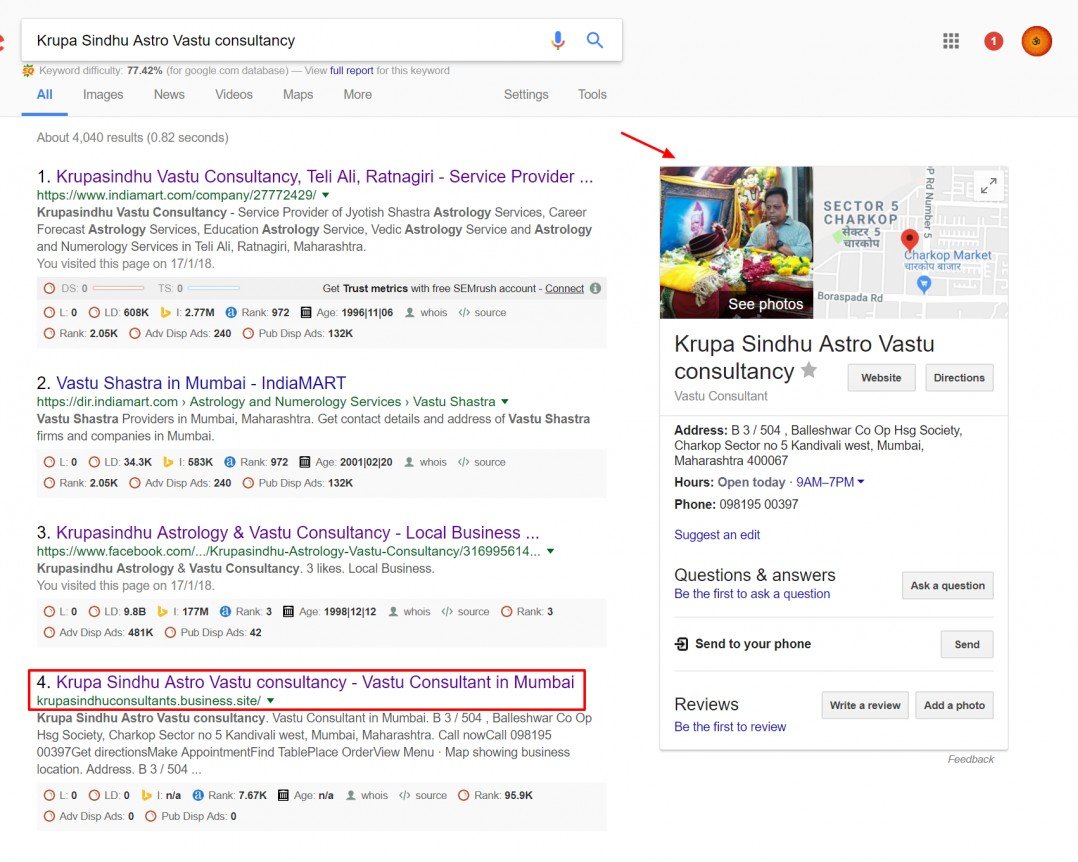Click the Age archive icon in result 1
Screen dimensions: 1078x862
pos(306,312)
